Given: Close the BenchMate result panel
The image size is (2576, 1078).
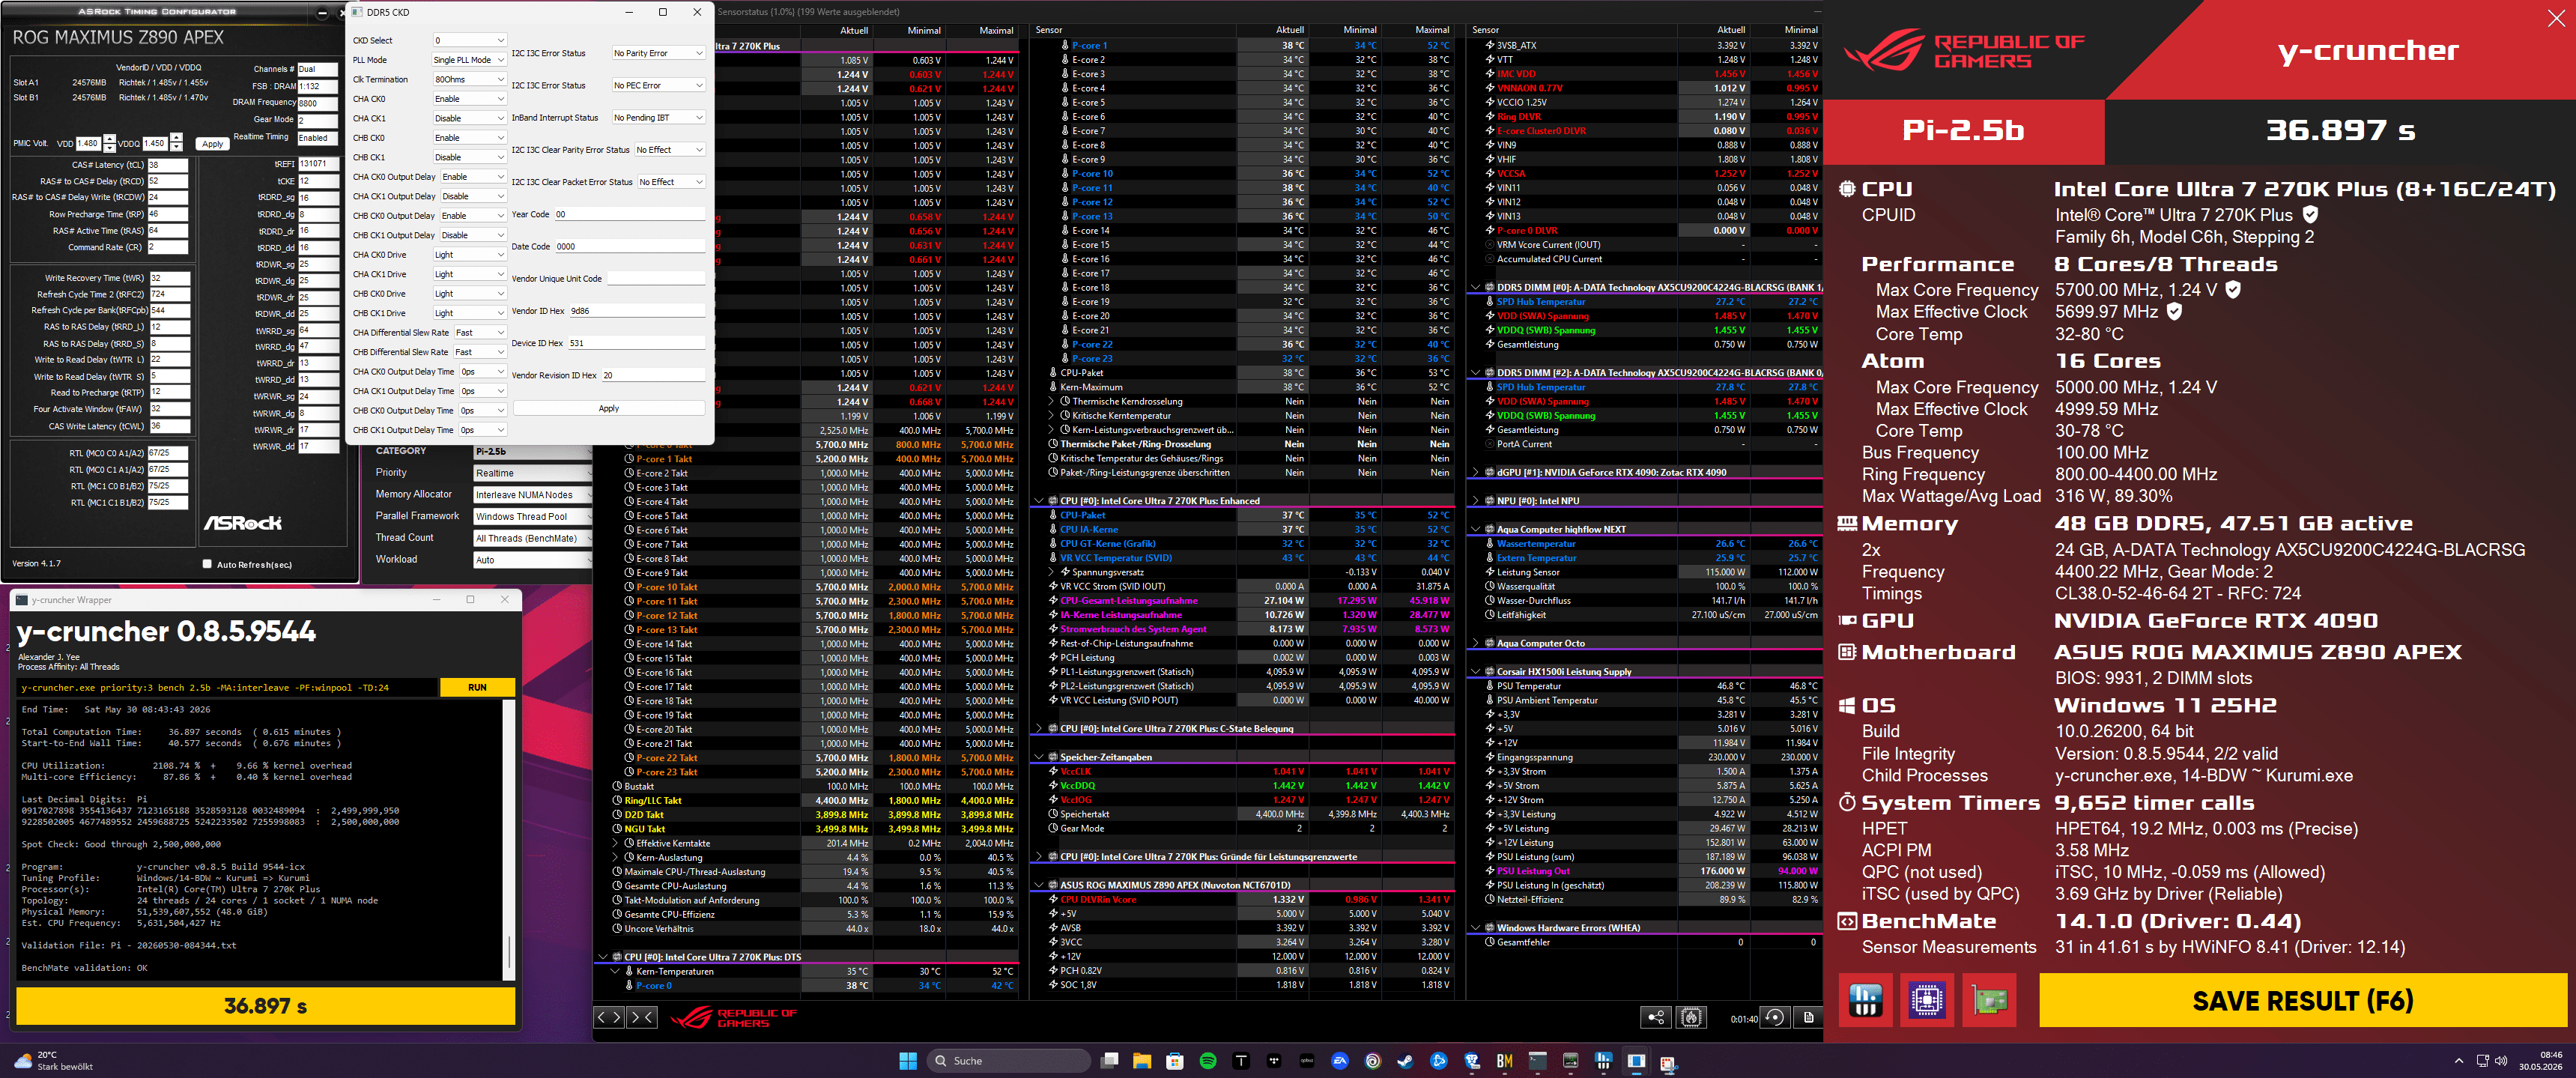Looking at the screenshot, I should [x=2555, y=19].
